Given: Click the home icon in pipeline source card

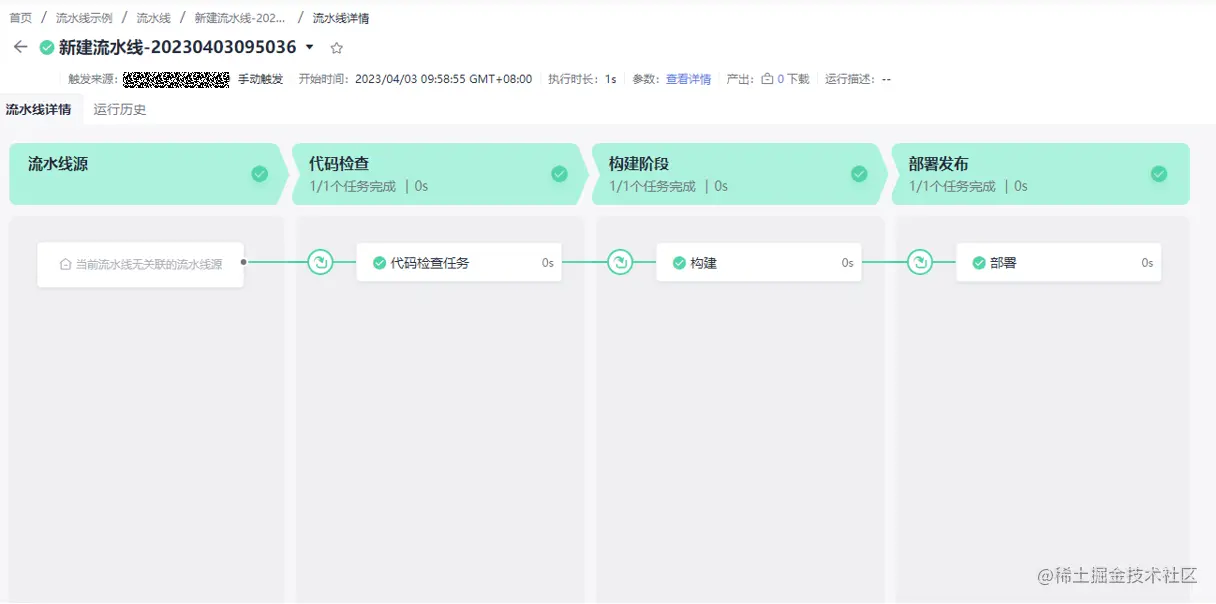Looking at the screenshot, I should 66,265.
